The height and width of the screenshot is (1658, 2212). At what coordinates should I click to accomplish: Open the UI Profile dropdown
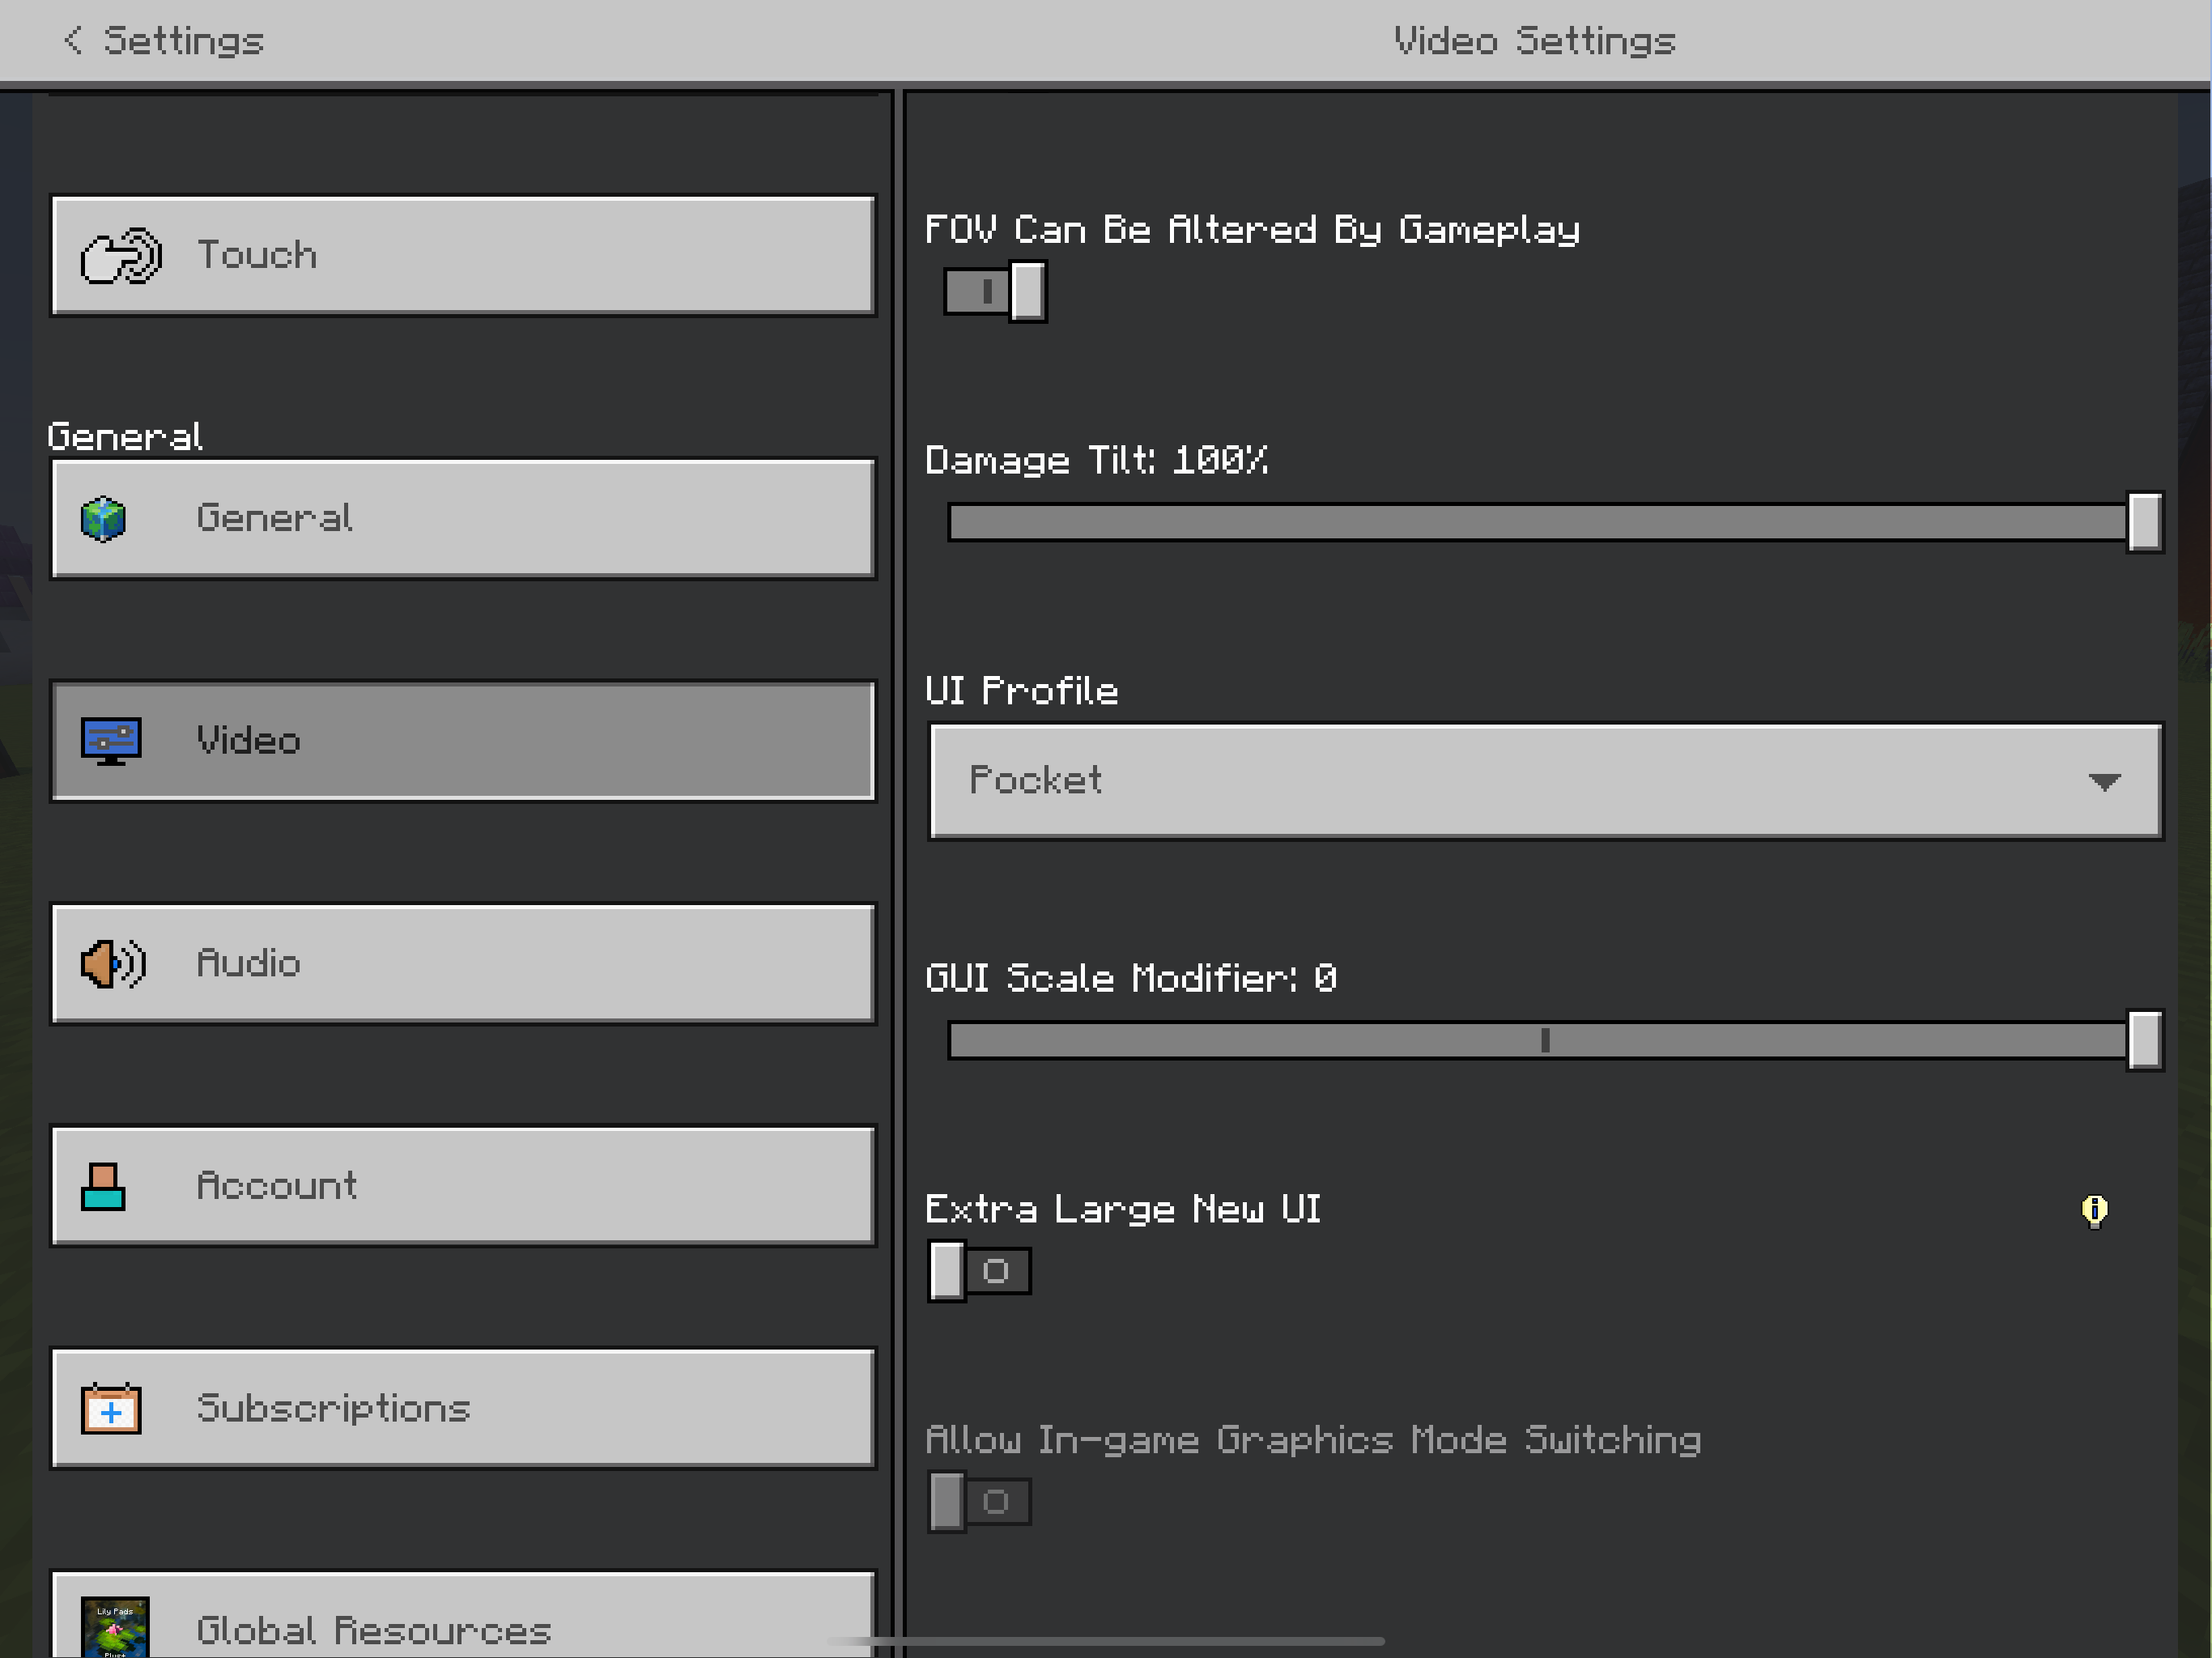coord(1545,781)
